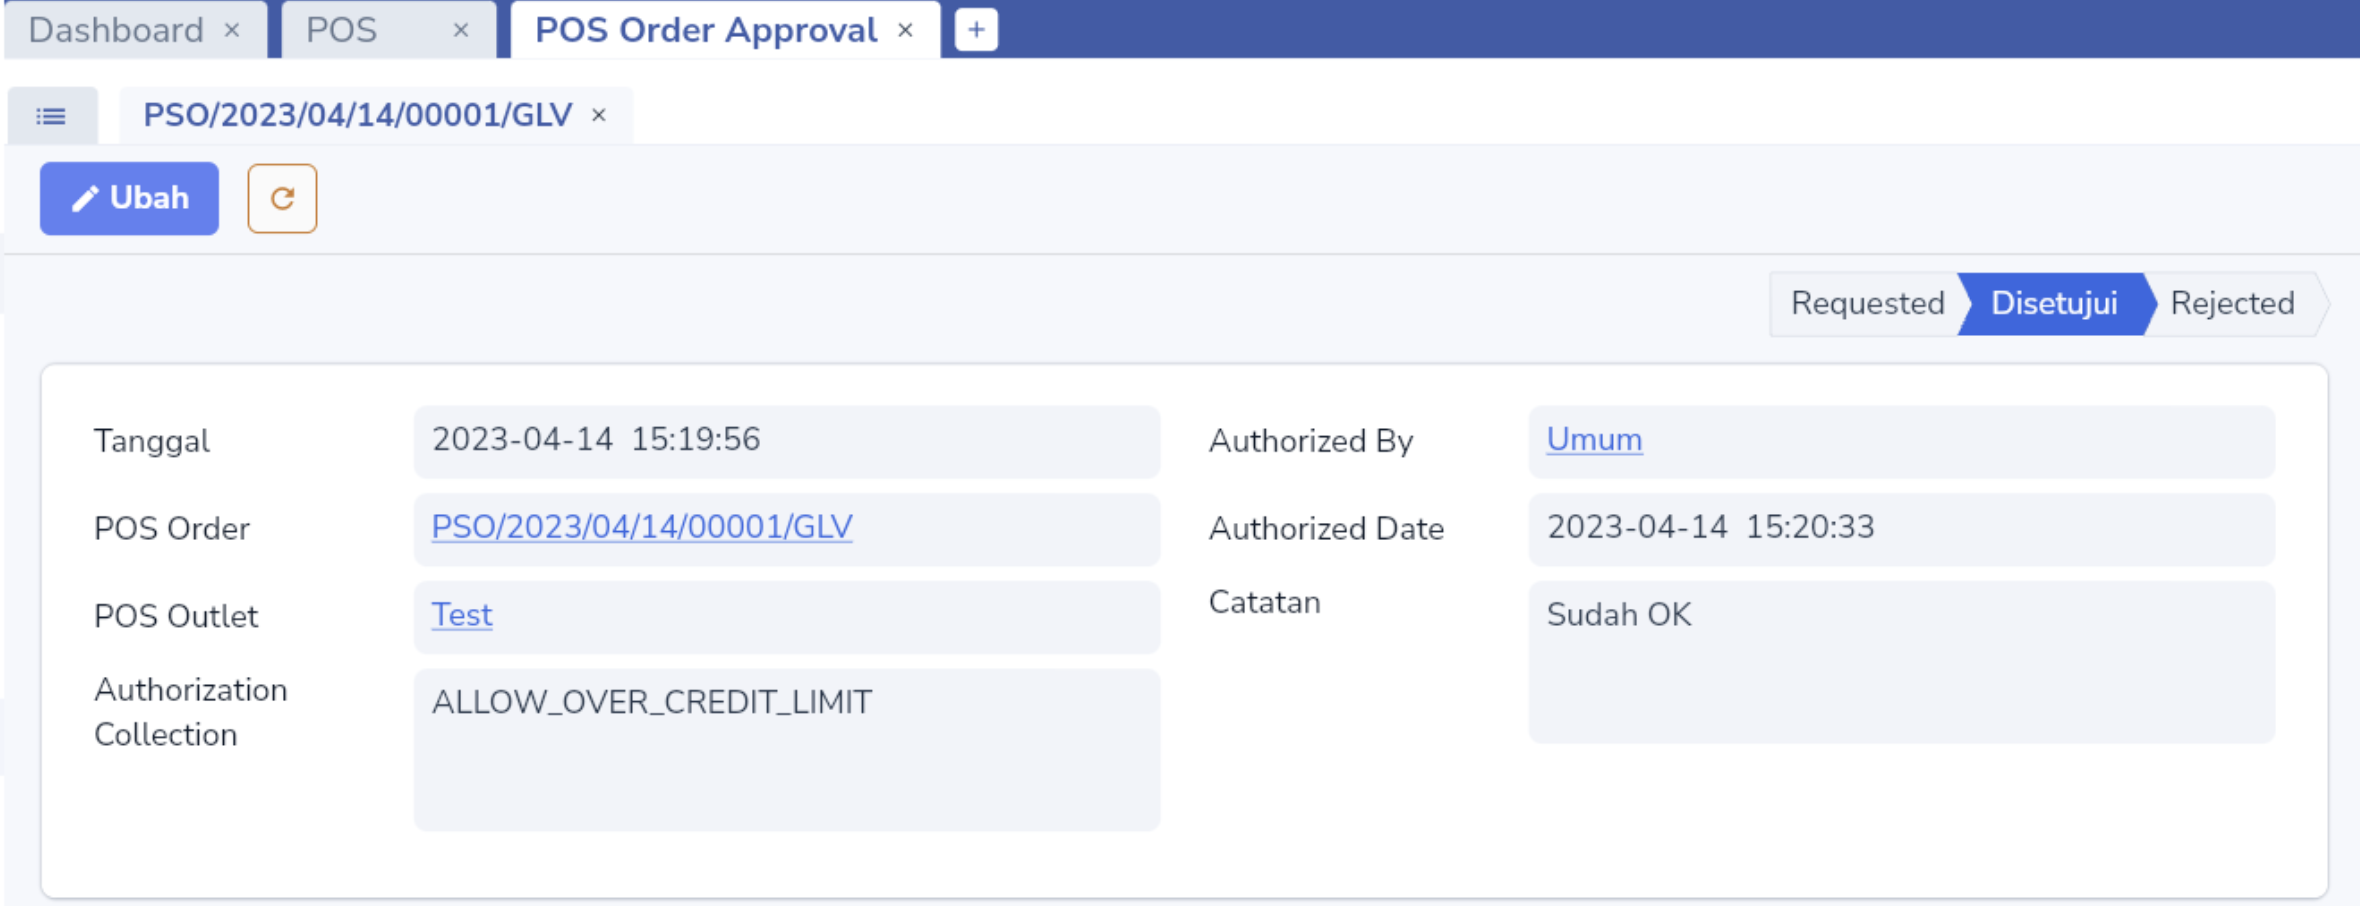Close the PSO/2023/04/14/00001/GLV record tab
Image resolution: width=2360 pixels, height=906 pixels.
click(599, 115)
